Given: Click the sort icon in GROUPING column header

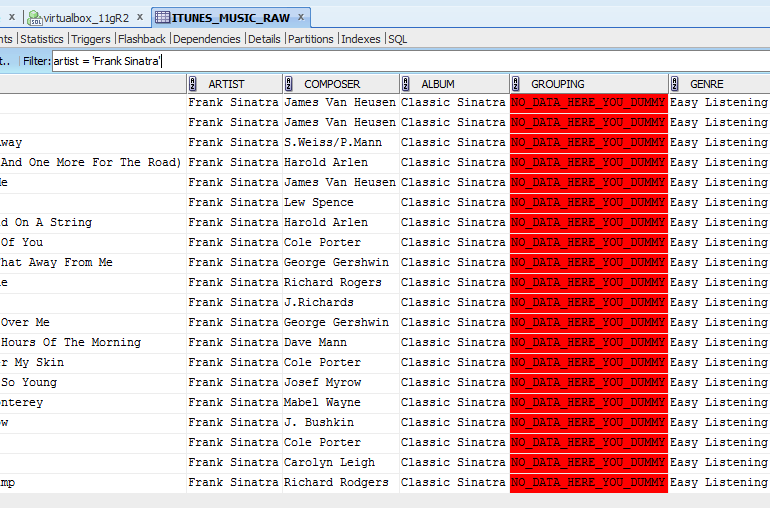Looking at the screenshot, I should (x=516, y=84).
